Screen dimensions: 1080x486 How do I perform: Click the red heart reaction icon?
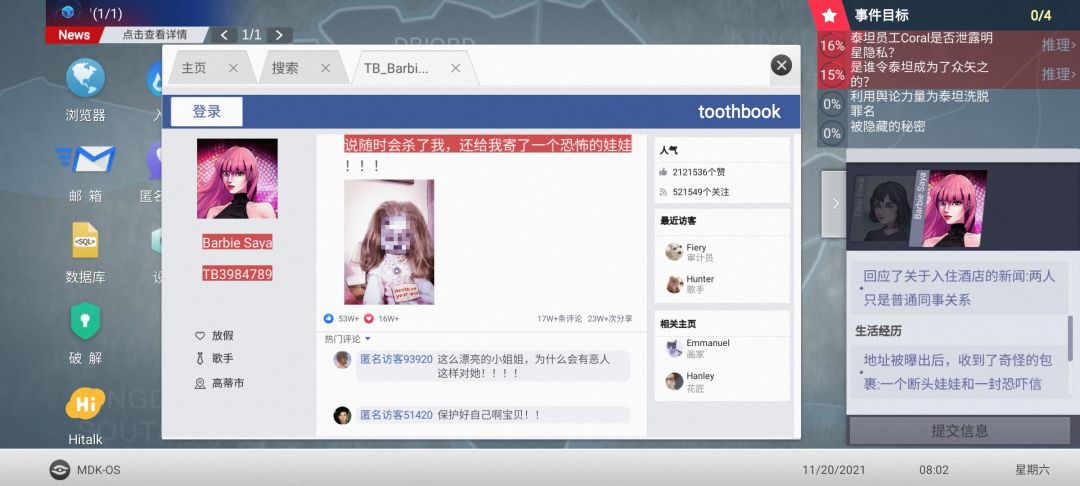pyautogui.click(x=368, y=319)
